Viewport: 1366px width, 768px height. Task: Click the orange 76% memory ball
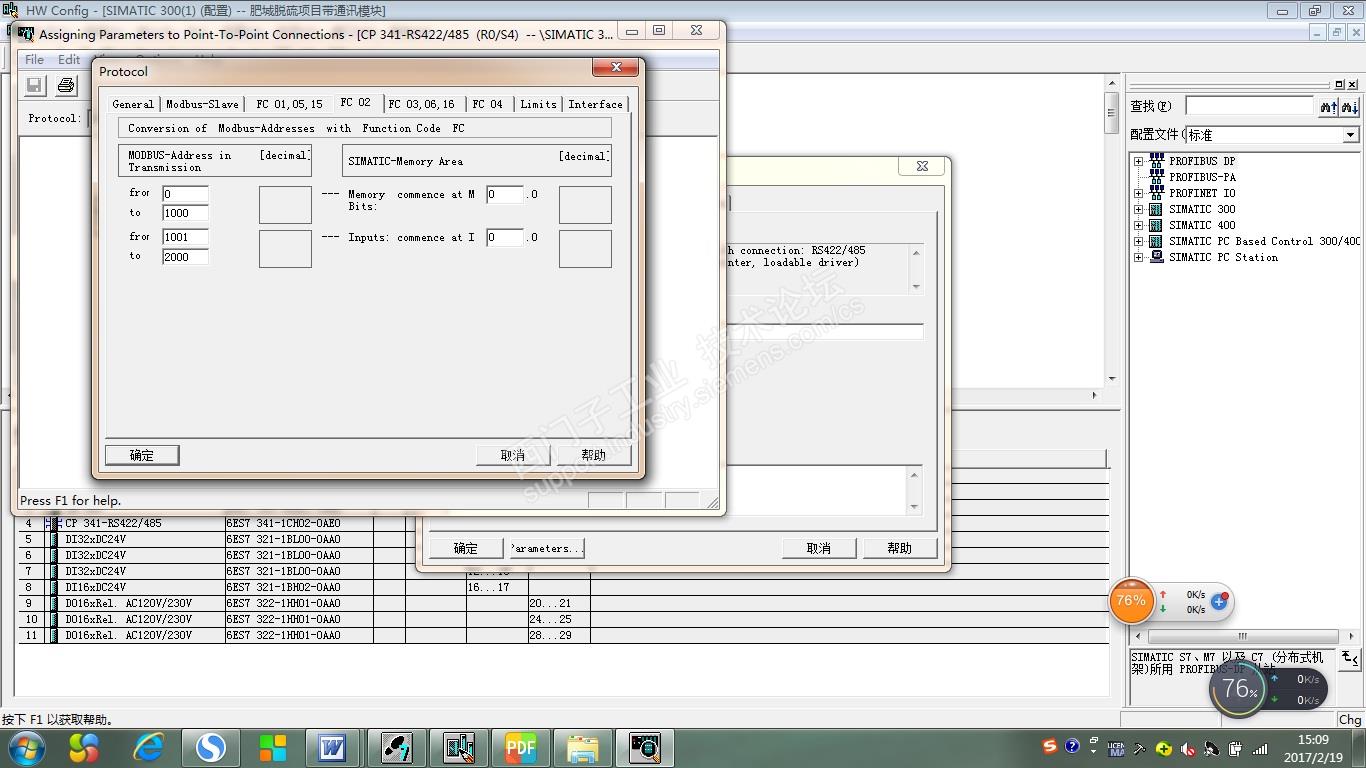point(1131,601)
